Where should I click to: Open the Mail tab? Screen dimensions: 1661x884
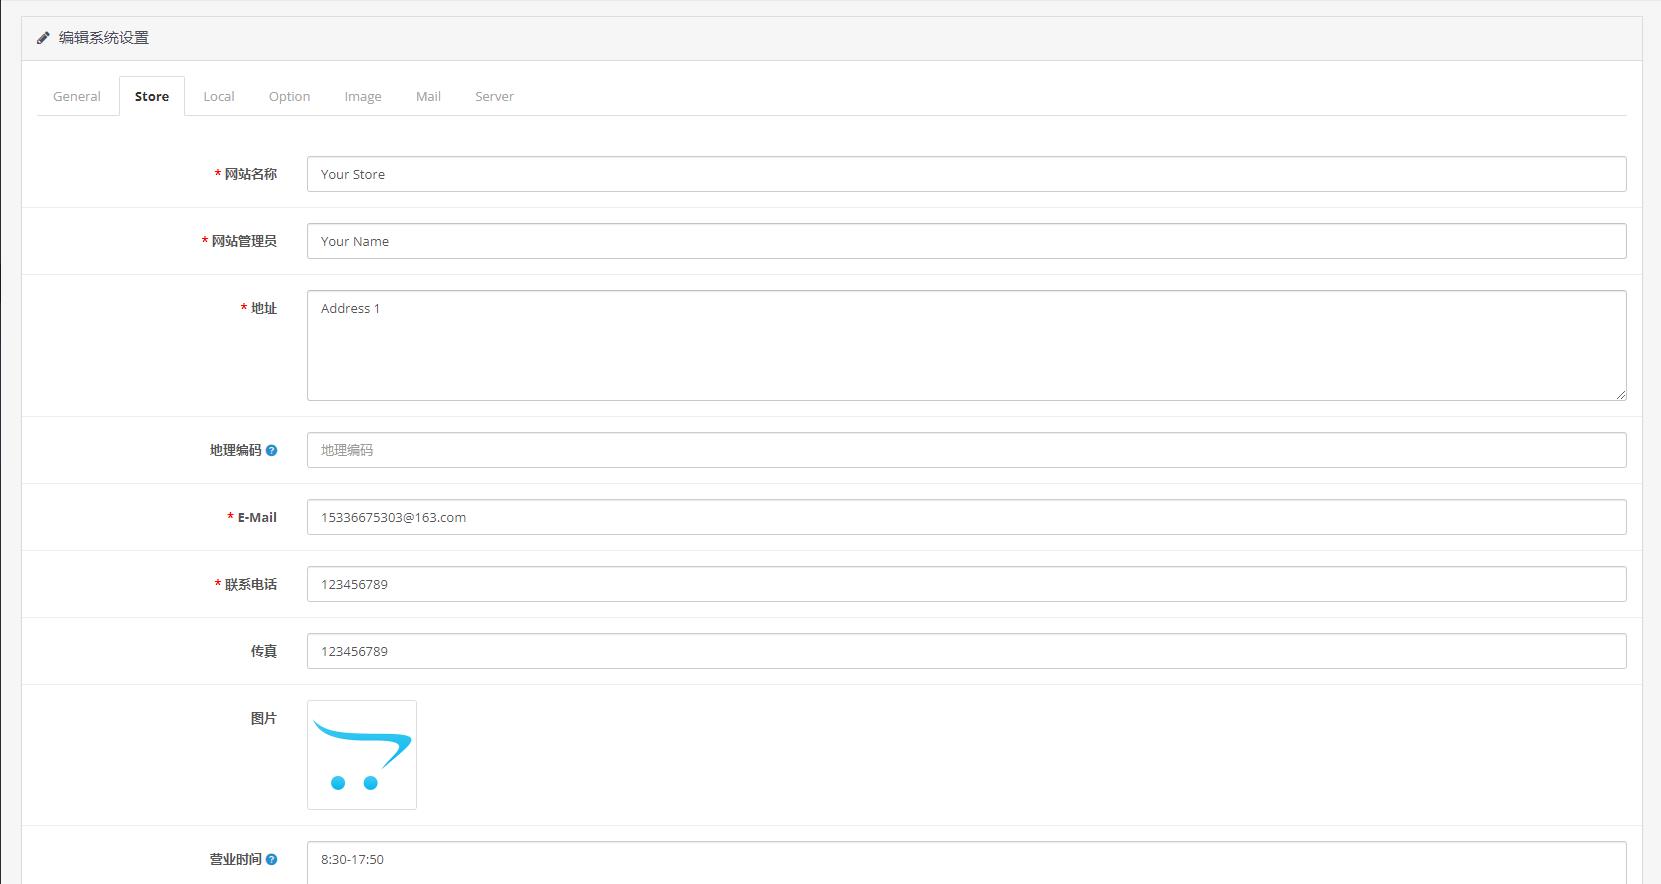428,96
